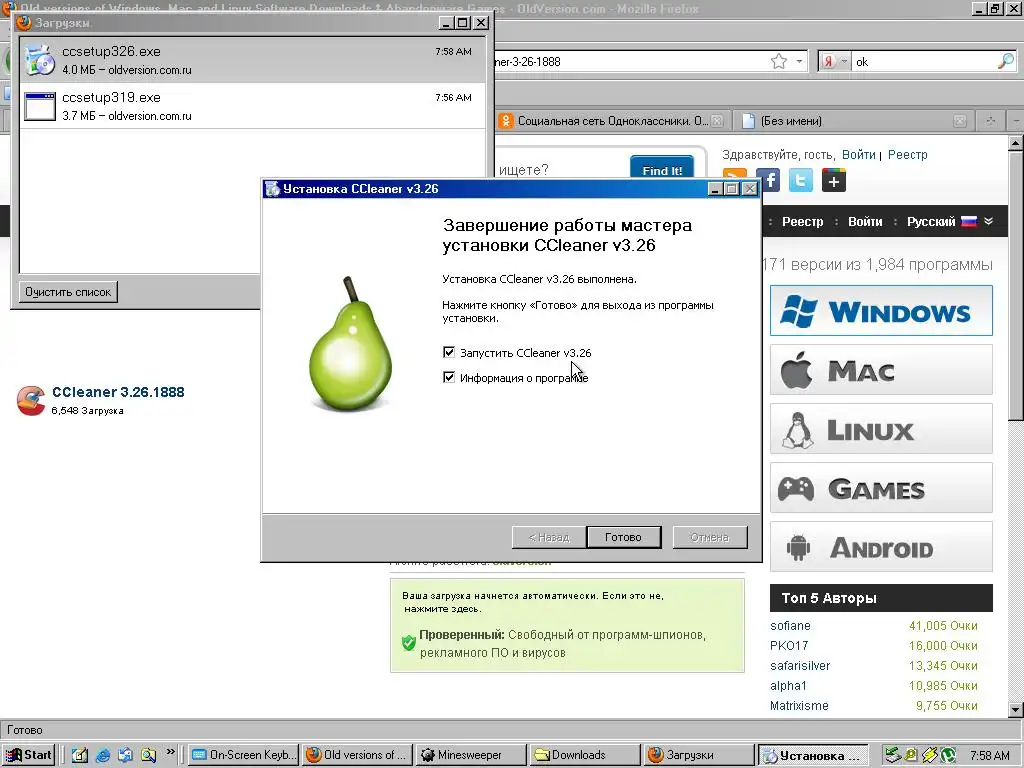The height and width of the screenshot is (768, 1024).
Task: Switch to Загрузки taskbar button
Action: pyautogui.click(x=699, y=755)
